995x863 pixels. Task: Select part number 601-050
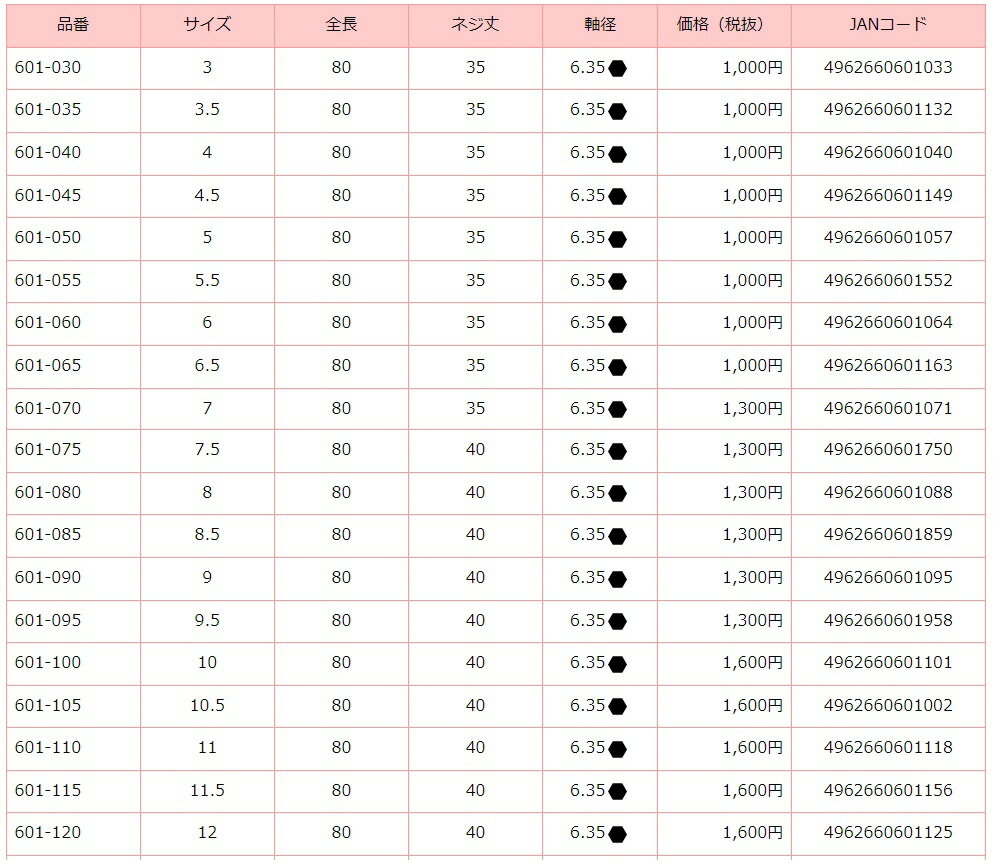[48, 237]
